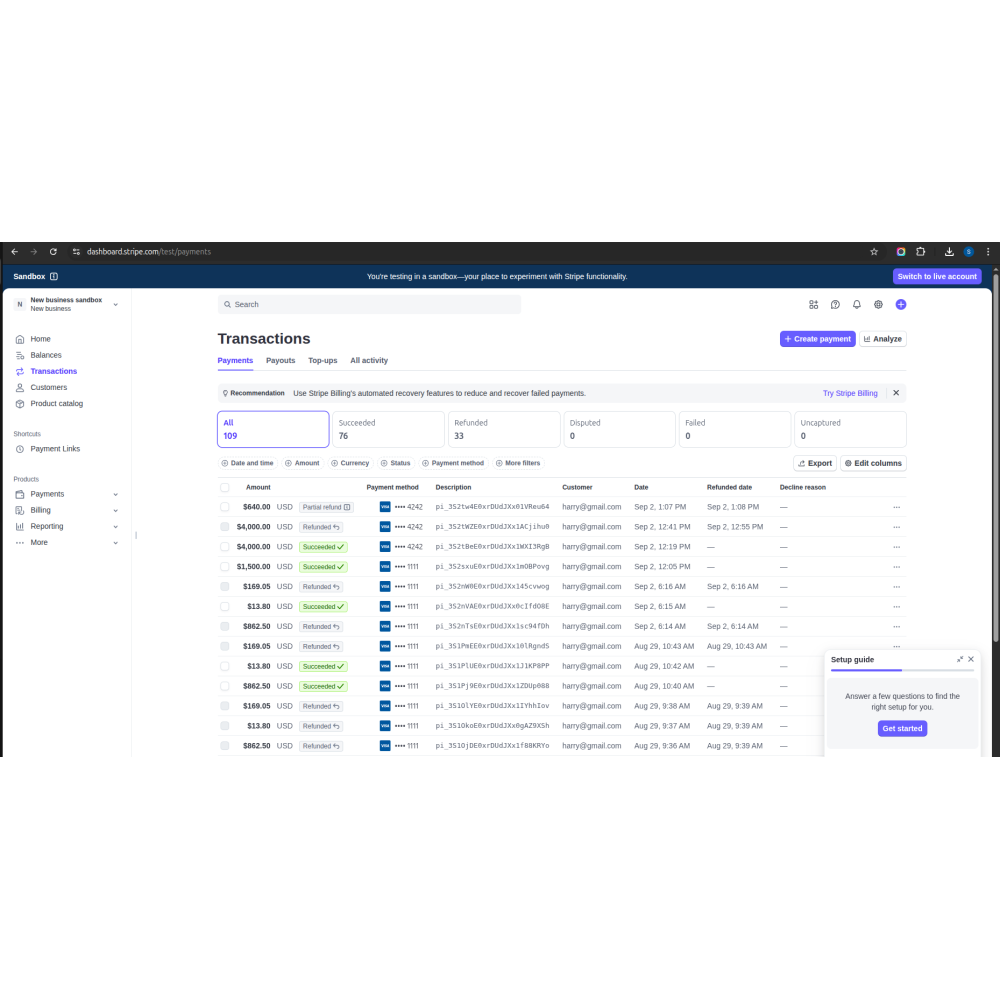Dismiss the Stripe Billing recommendation banner
This screenshot has width=1000, height=1000.
pyautogui.click(x=896, y=393)
